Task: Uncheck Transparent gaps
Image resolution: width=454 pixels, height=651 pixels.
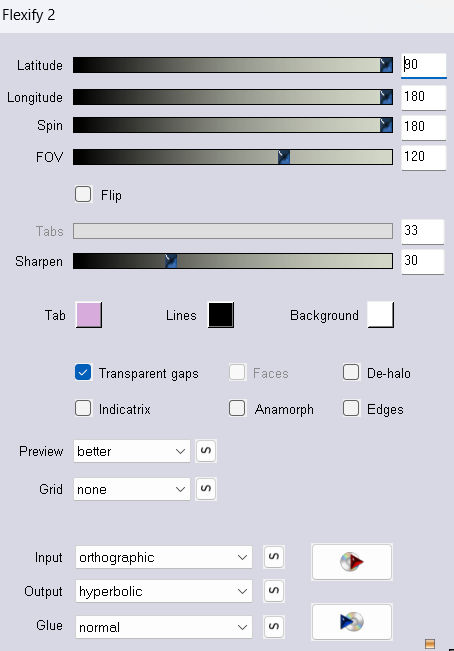Action: coord(83,372)
